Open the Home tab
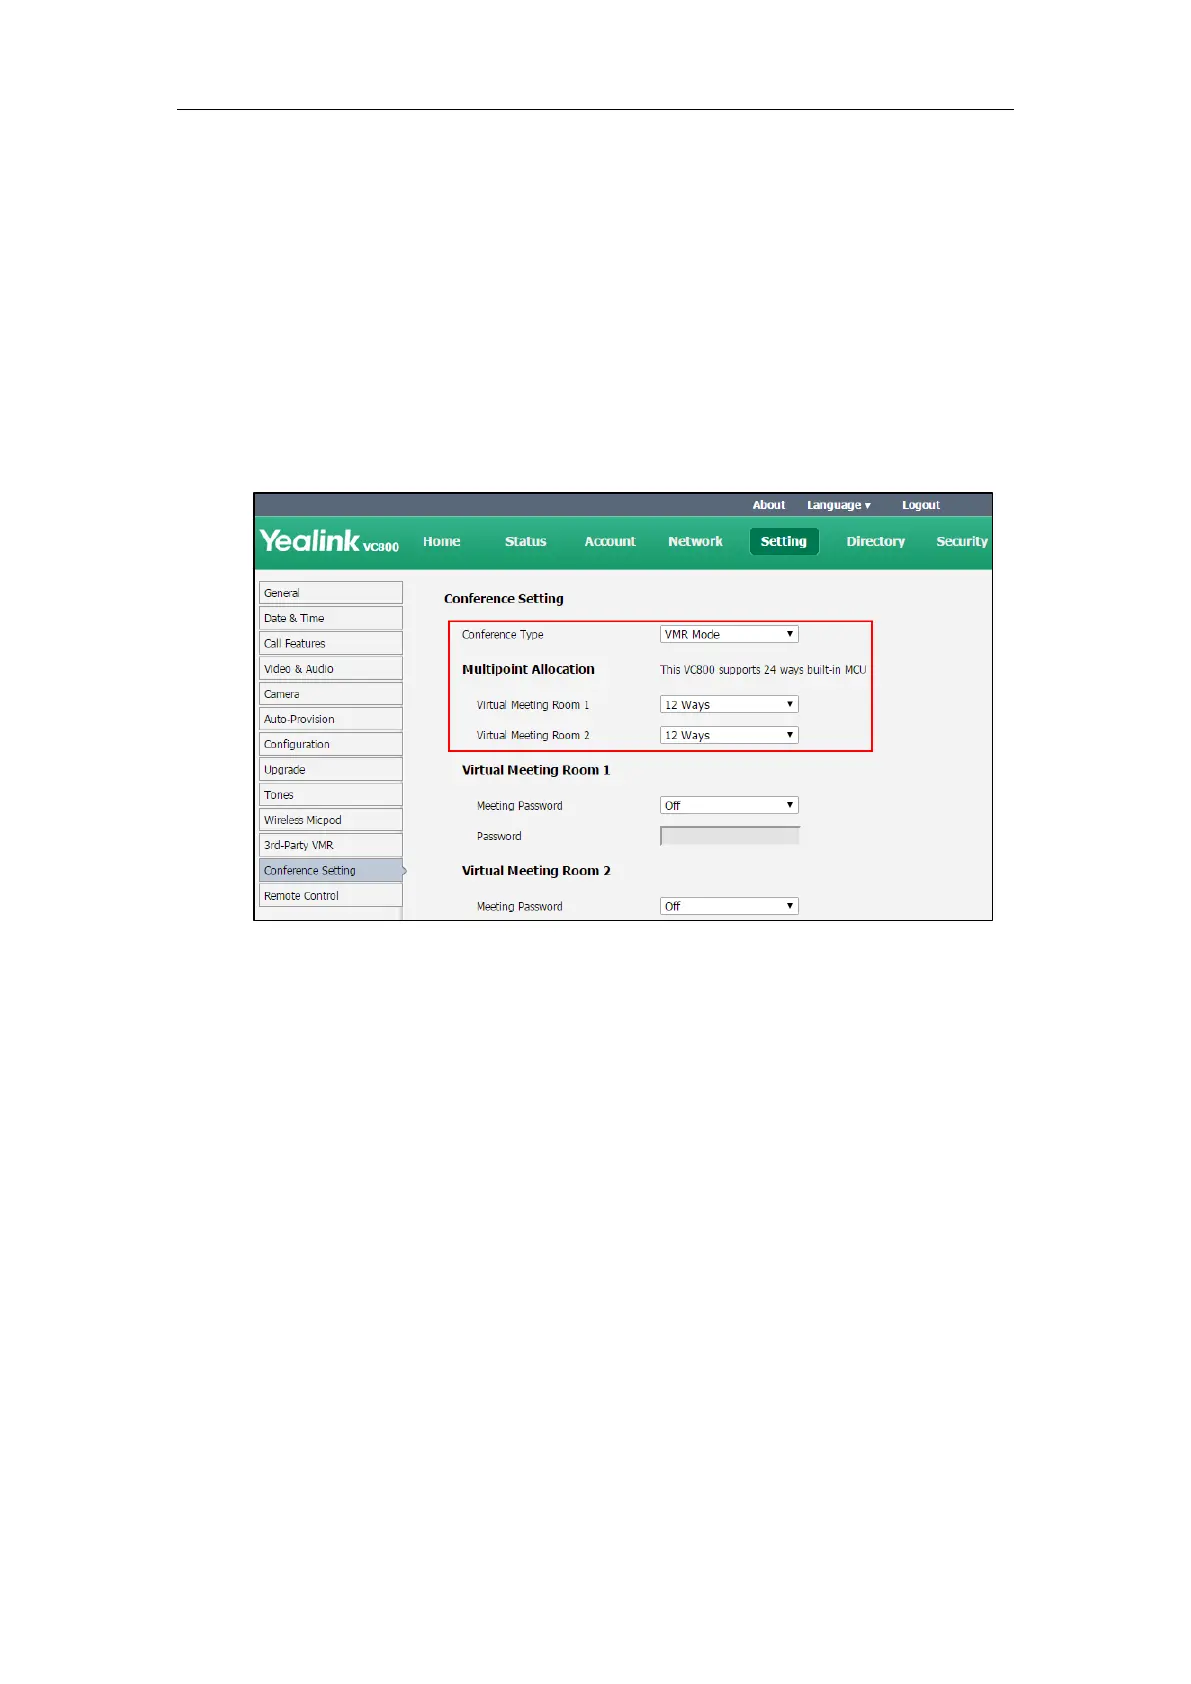The height and width of the screenshot is (1684, 1191). coord(441,541)
